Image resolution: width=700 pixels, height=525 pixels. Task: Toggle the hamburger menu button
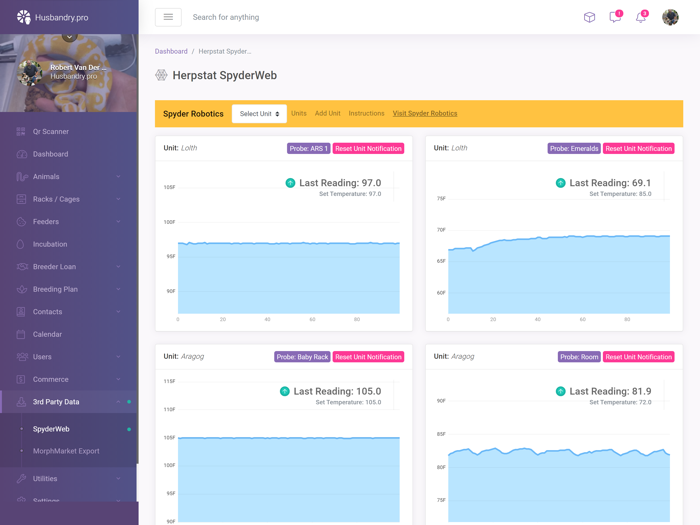(168, 17)
